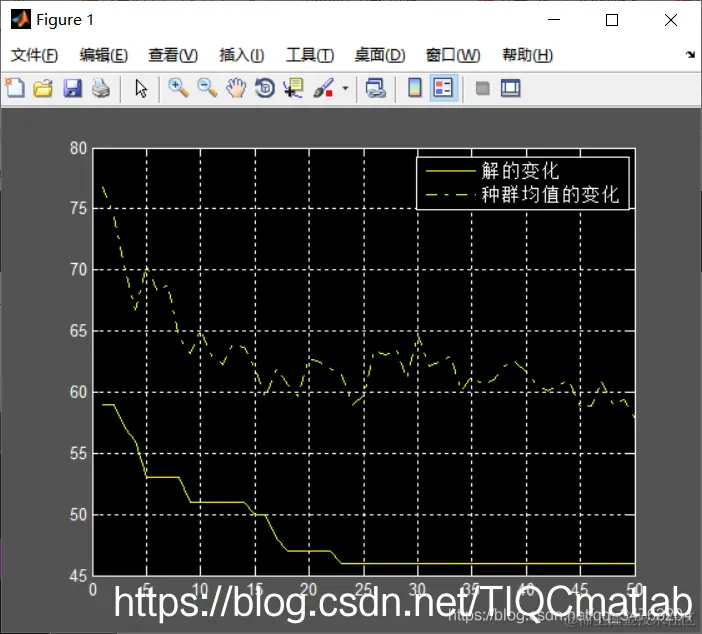
Task: Open the 帮助(H) menu
Action: click(527, 55)
